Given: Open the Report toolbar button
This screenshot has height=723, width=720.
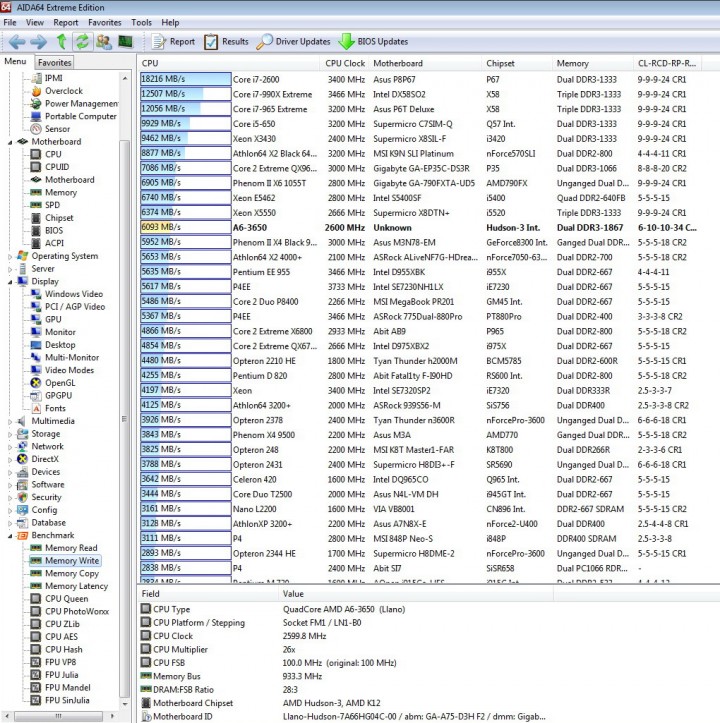Looking at the screenshot, I should tap(173, 41).
